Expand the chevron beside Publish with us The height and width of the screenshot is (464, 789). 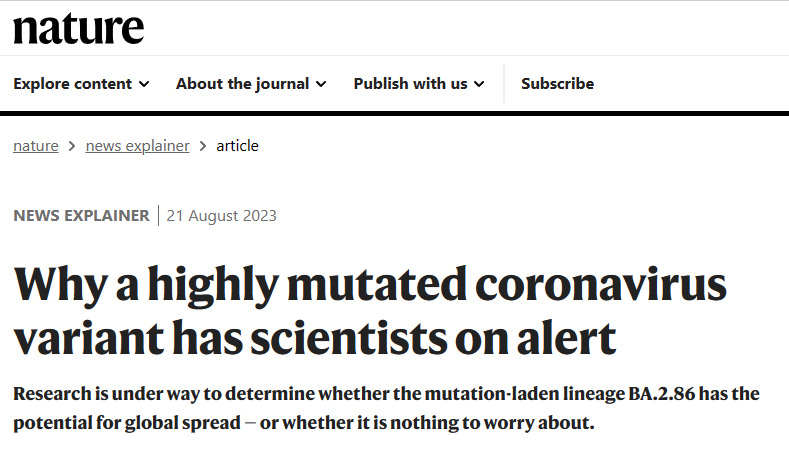479,84
